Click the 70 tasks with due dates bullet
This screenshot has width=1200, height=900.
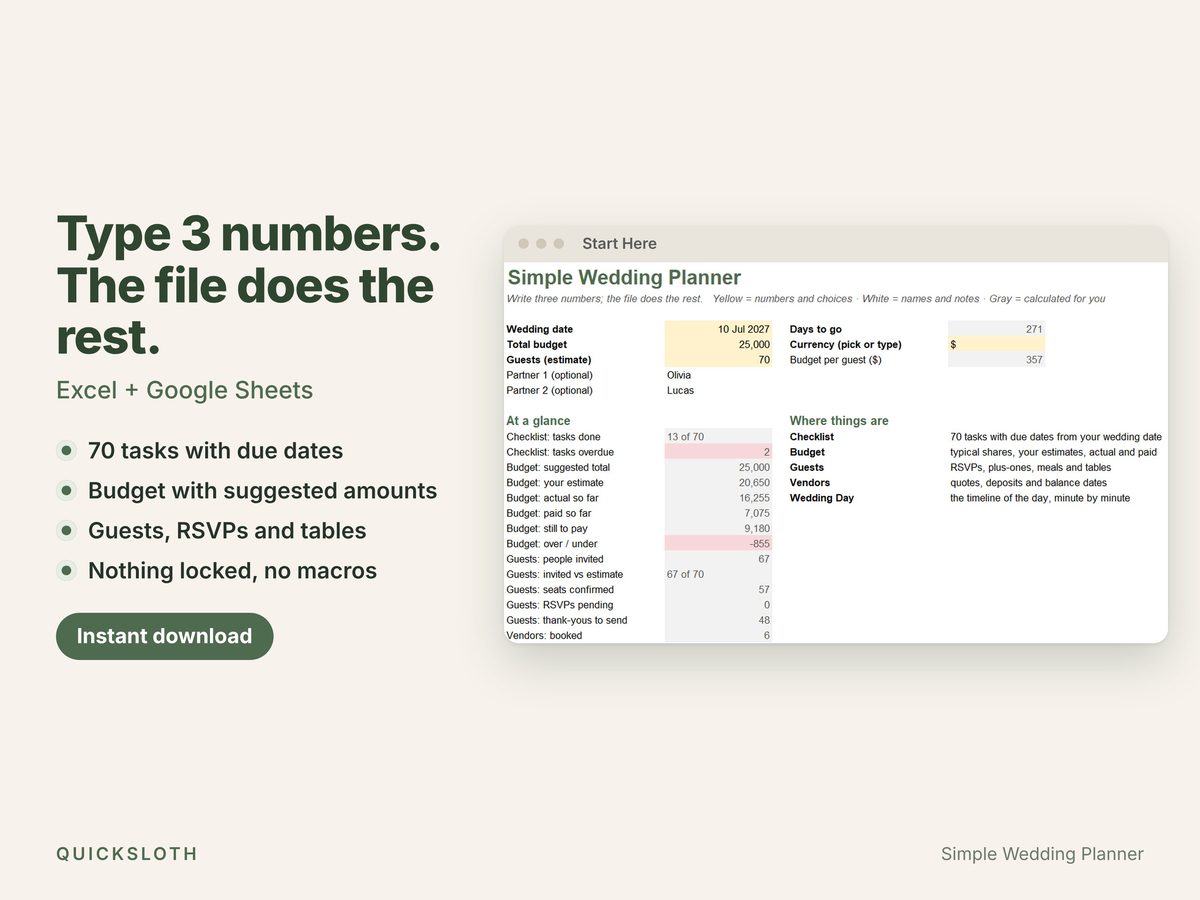point(215,451)
